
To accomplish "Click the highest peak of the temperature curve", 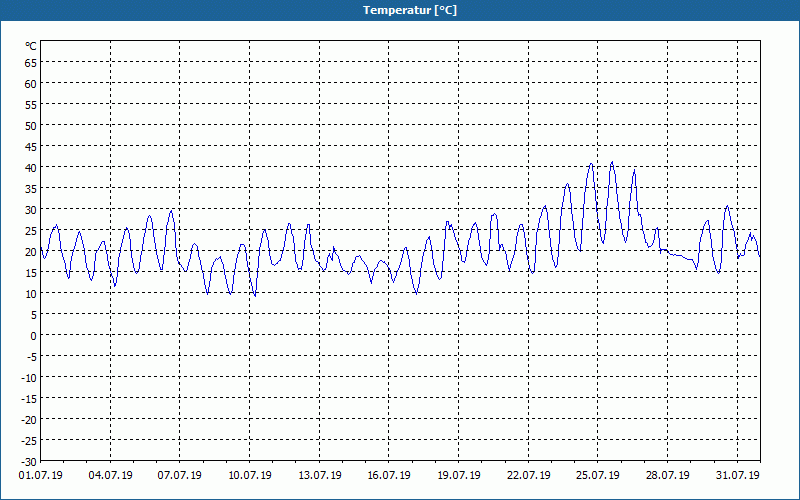I will (x=612, y=162).
